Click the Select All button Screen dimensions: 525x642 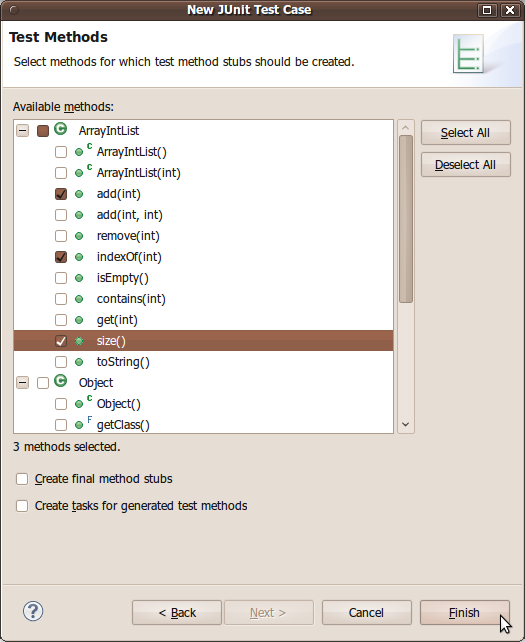pos(466,133)
